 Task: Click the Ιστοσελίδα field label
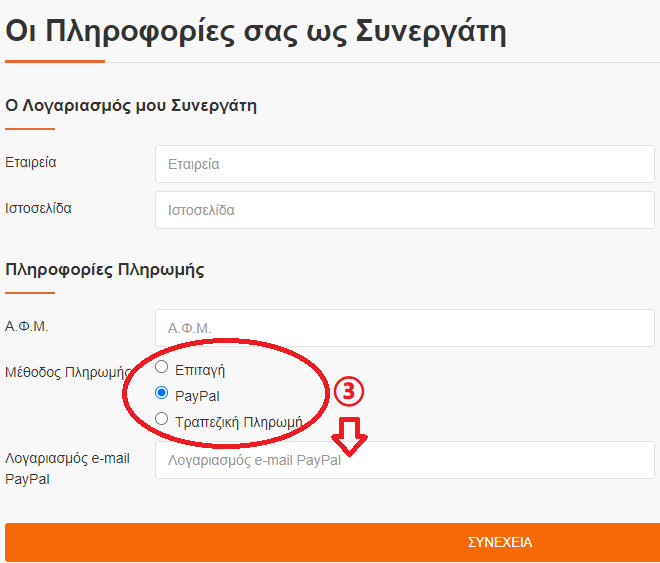[x=38, y=208]
